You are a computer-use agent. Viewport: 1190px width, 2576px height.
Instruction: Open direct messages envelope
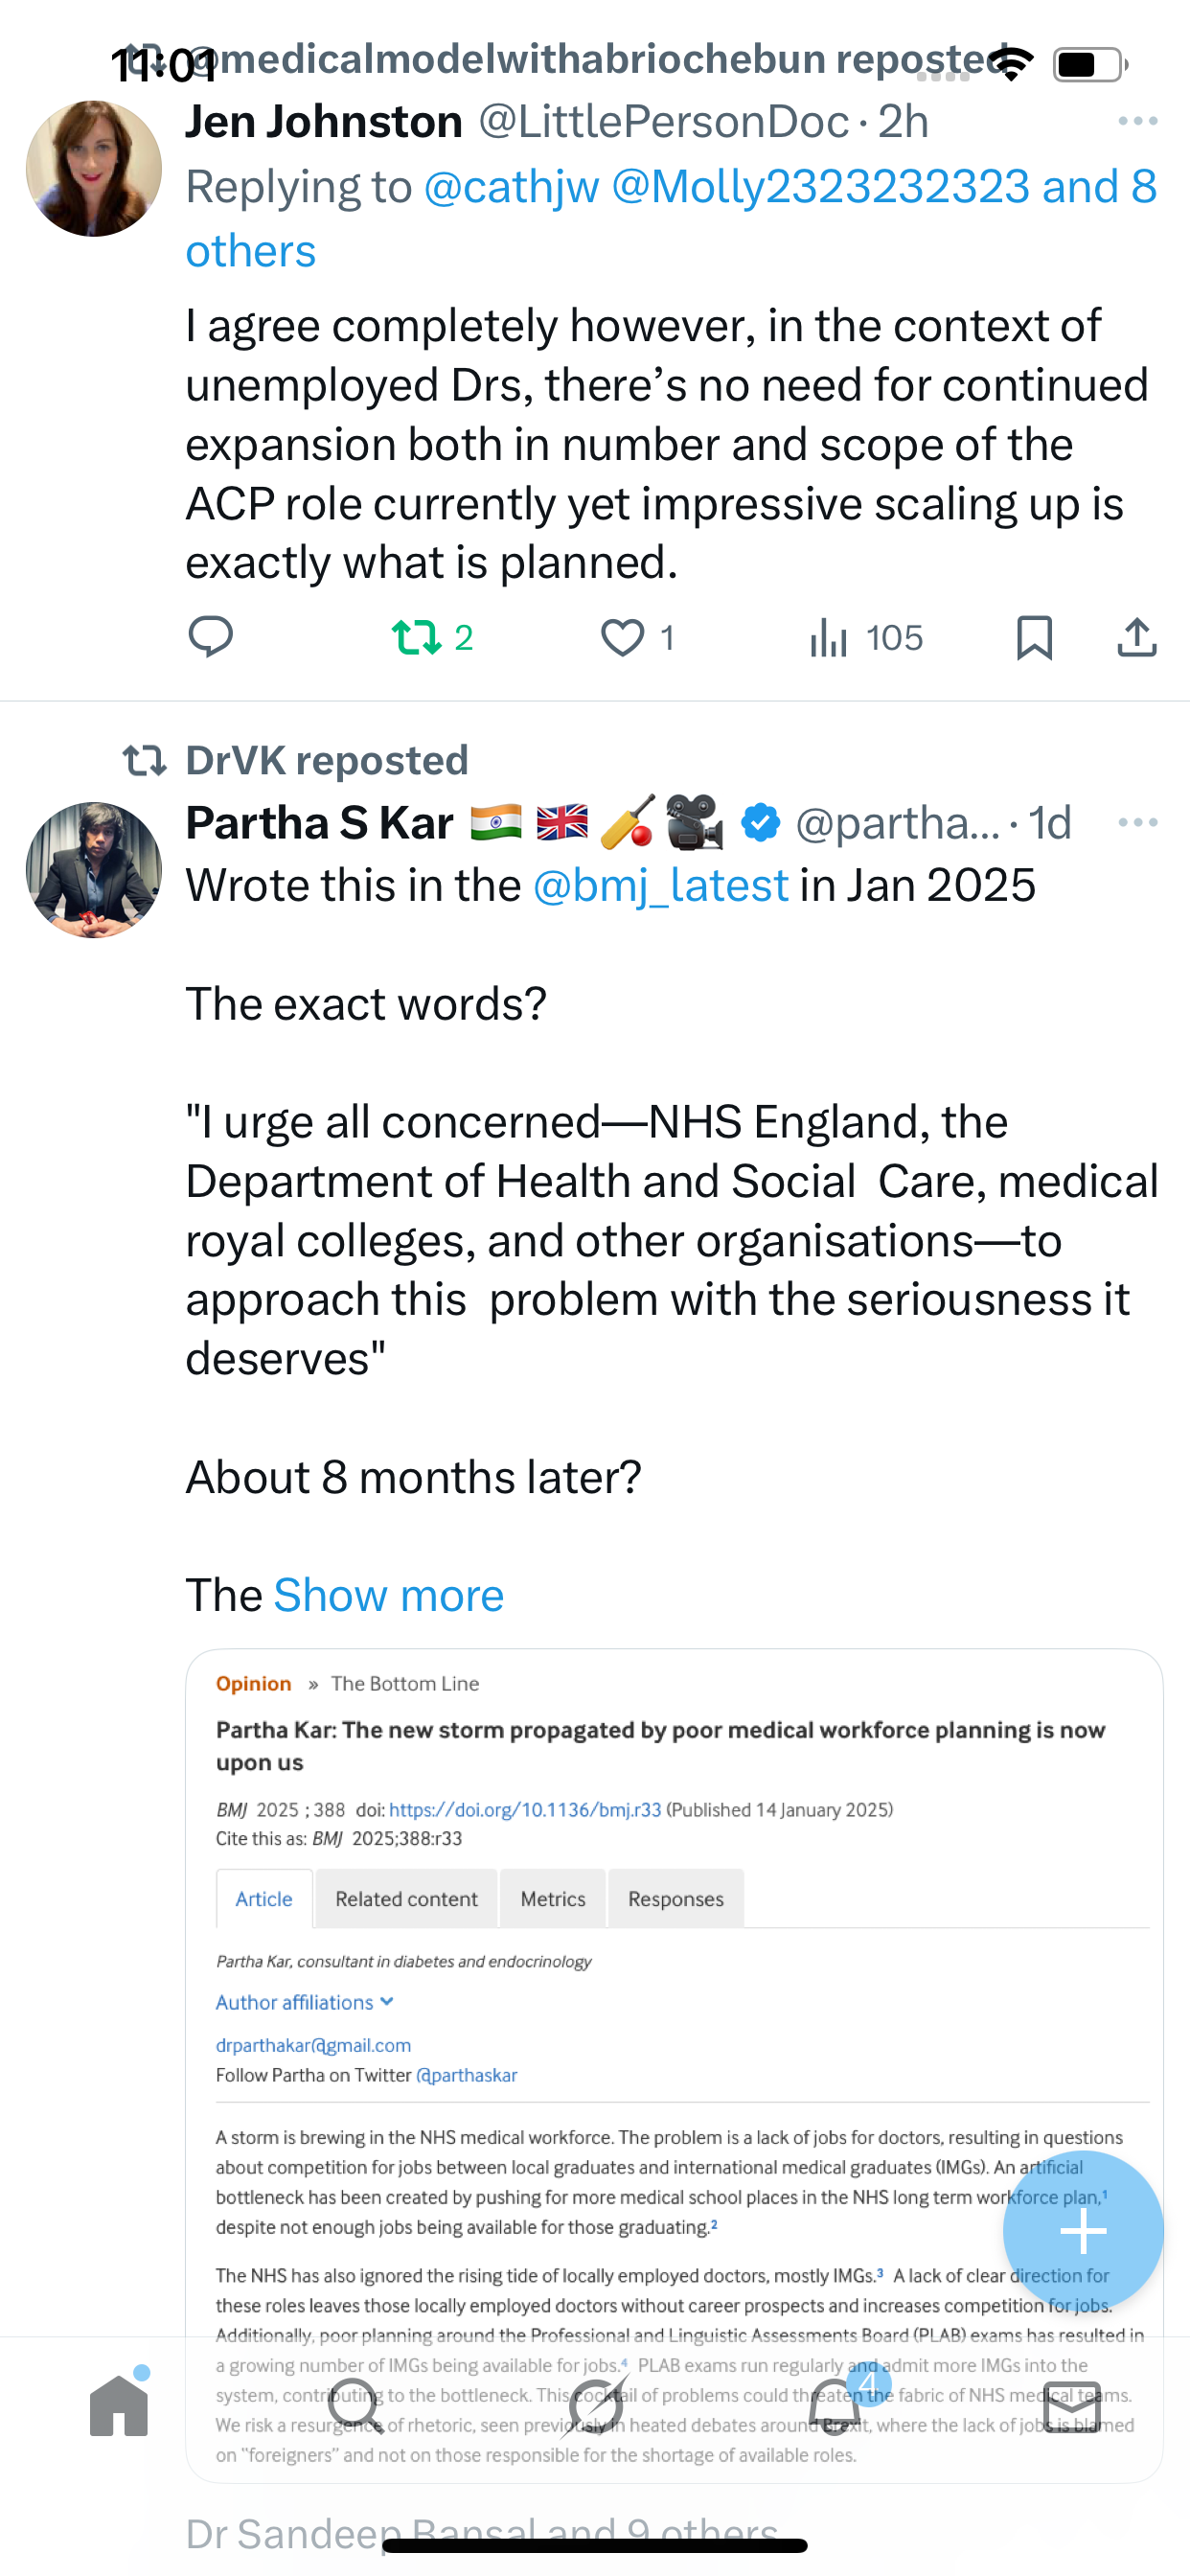point(1072,2406)
